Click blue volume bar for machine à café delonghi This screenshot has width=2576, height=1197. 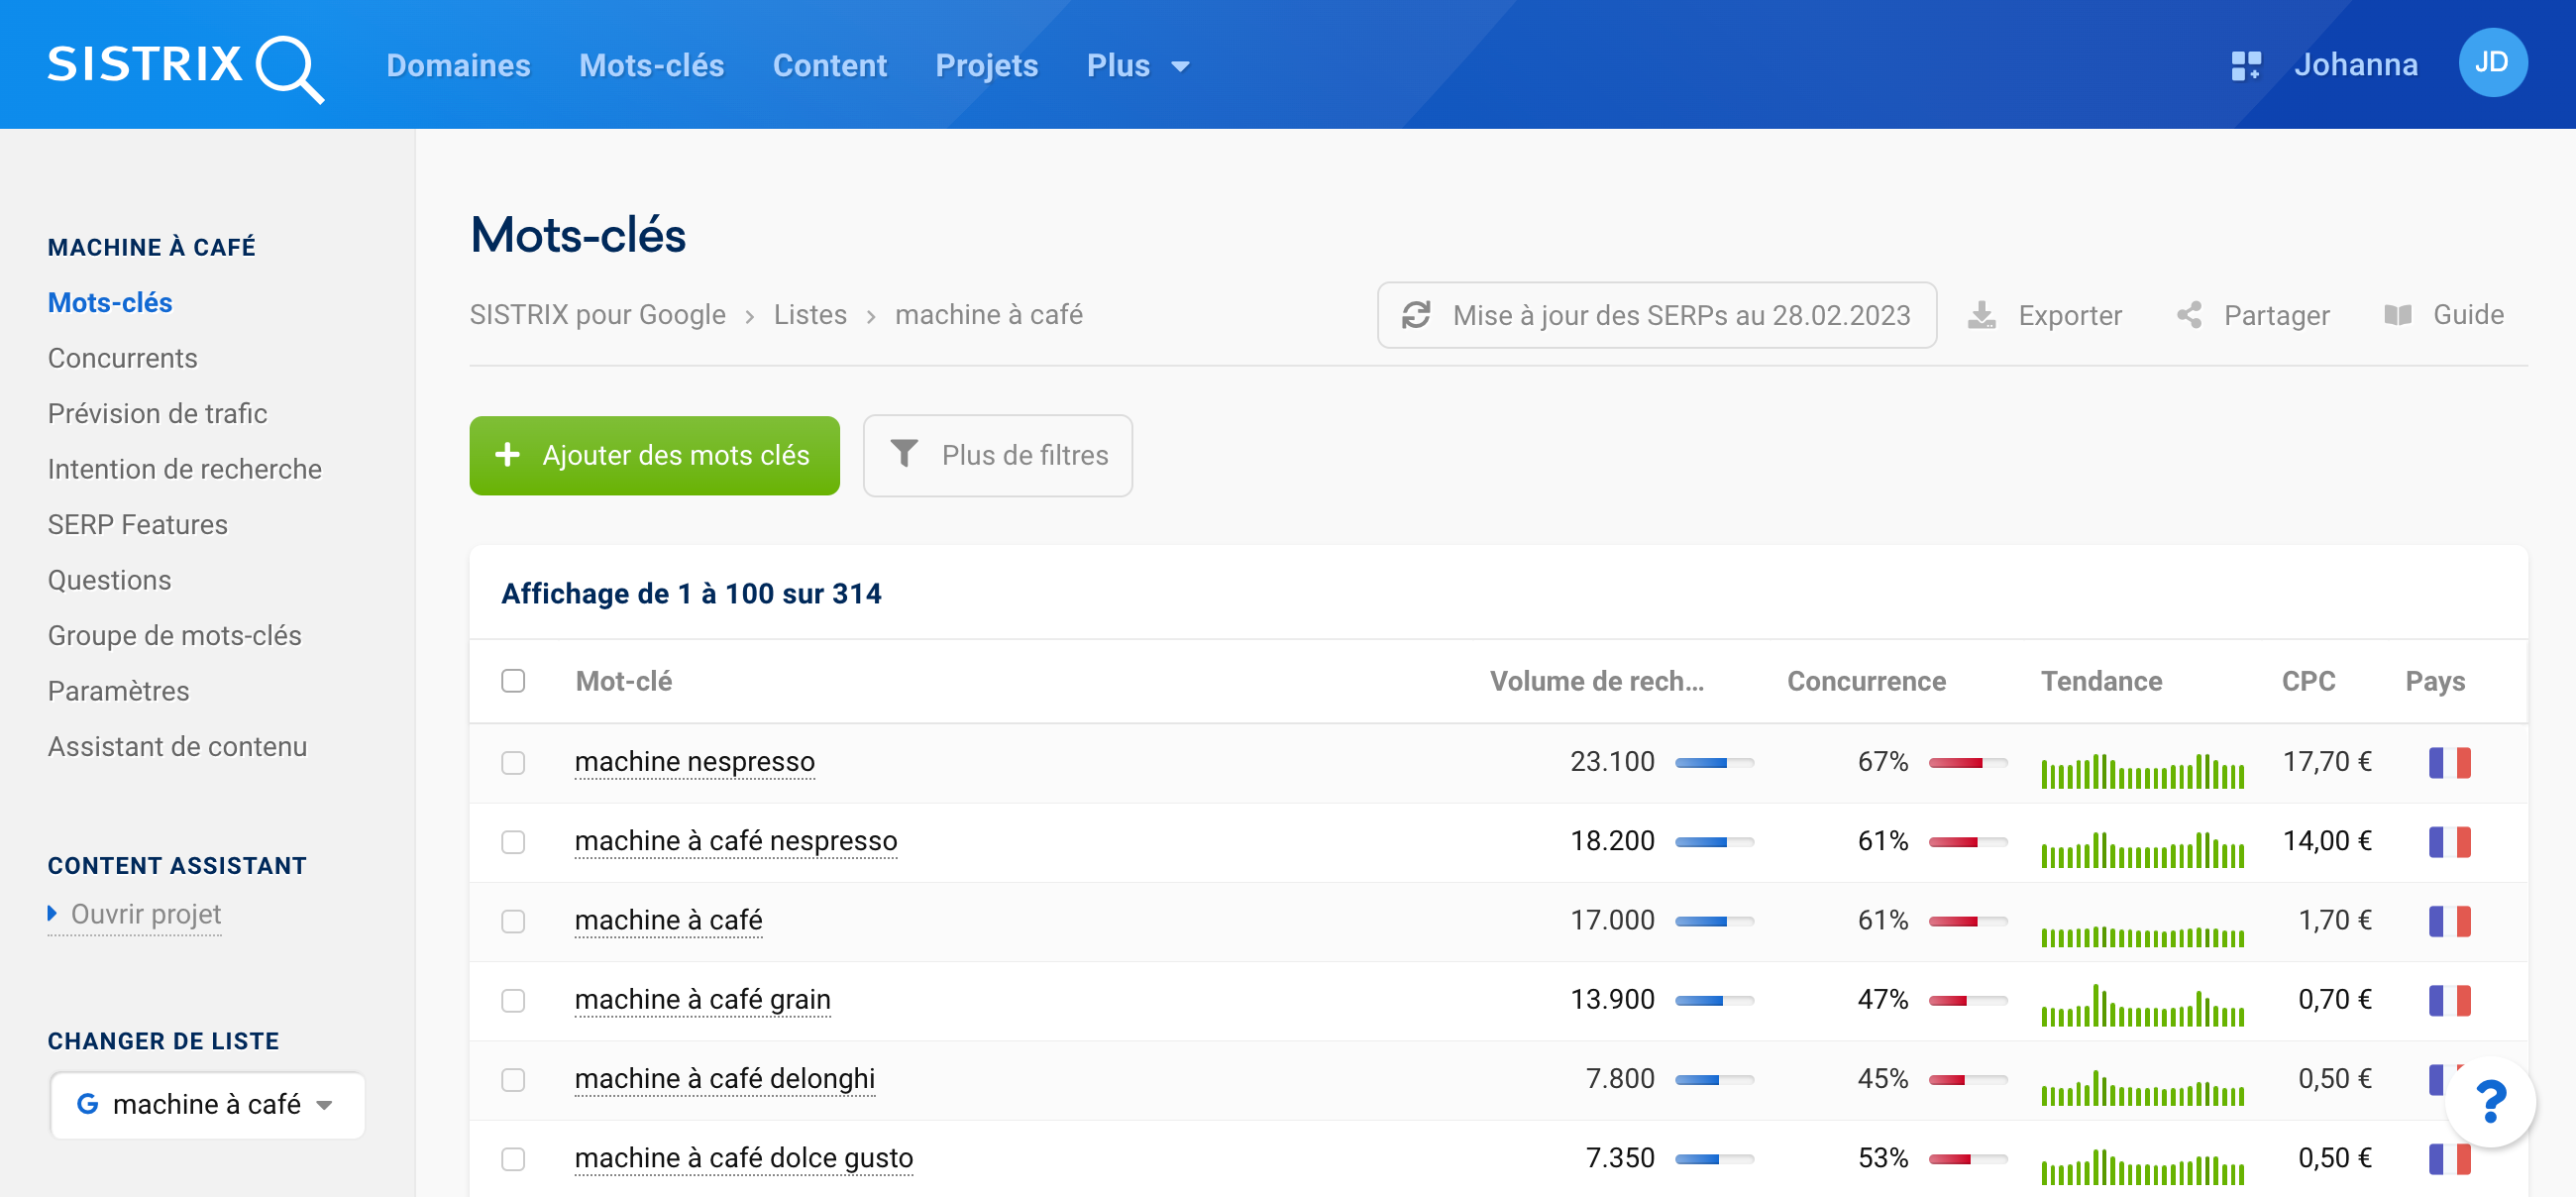point(1714,1080)
